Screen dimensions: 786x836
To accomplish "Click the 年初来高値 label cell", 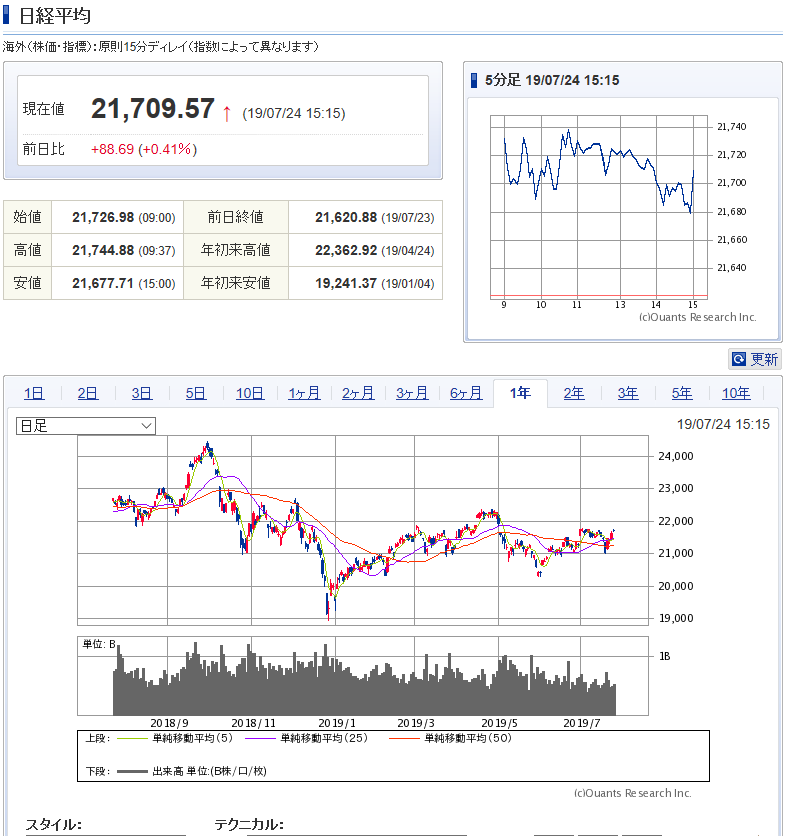I will [x=236, y=250].
